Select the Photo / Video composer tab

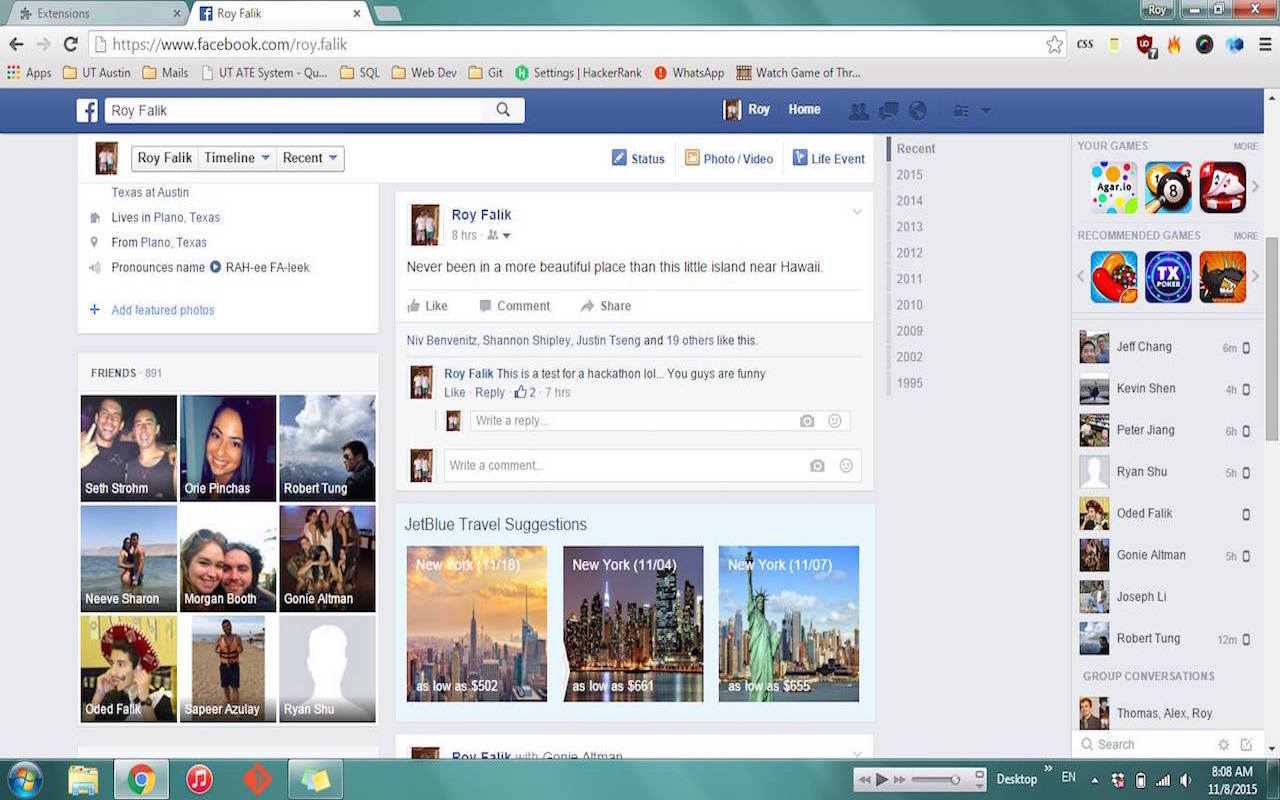pos(729,158)
